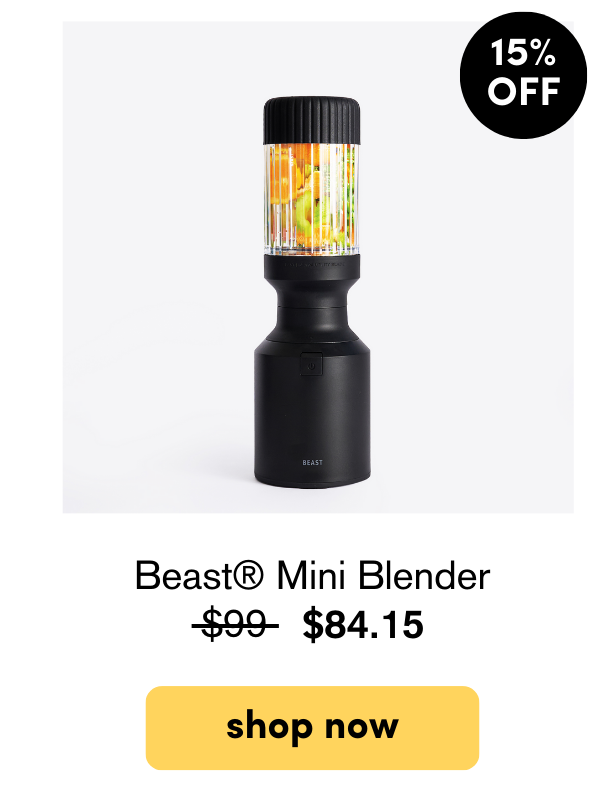Click the registered trademark symbol in title

click(x=248, y=575)
